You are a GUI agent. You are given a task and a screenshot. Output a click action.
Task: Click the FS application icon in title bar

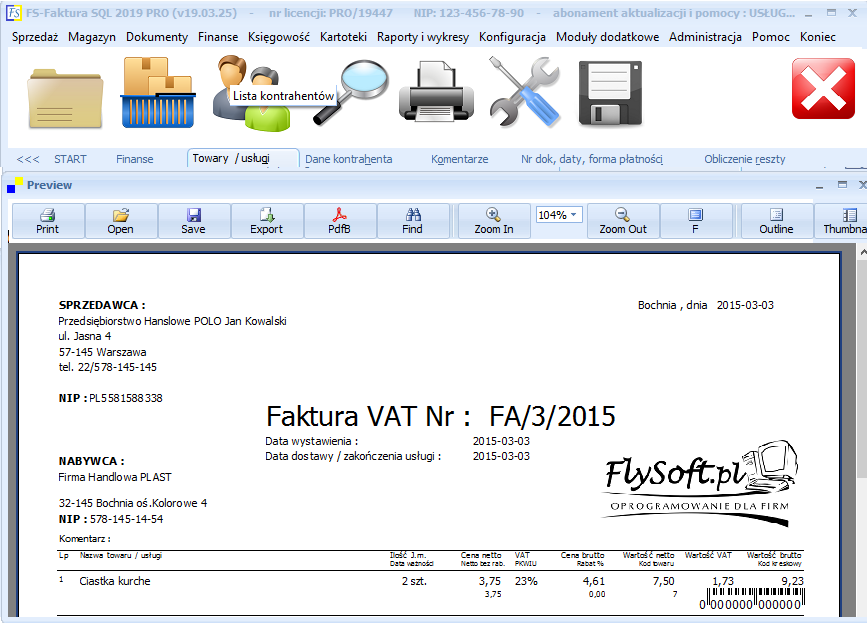pyautogui.click(x=13, y=13)
